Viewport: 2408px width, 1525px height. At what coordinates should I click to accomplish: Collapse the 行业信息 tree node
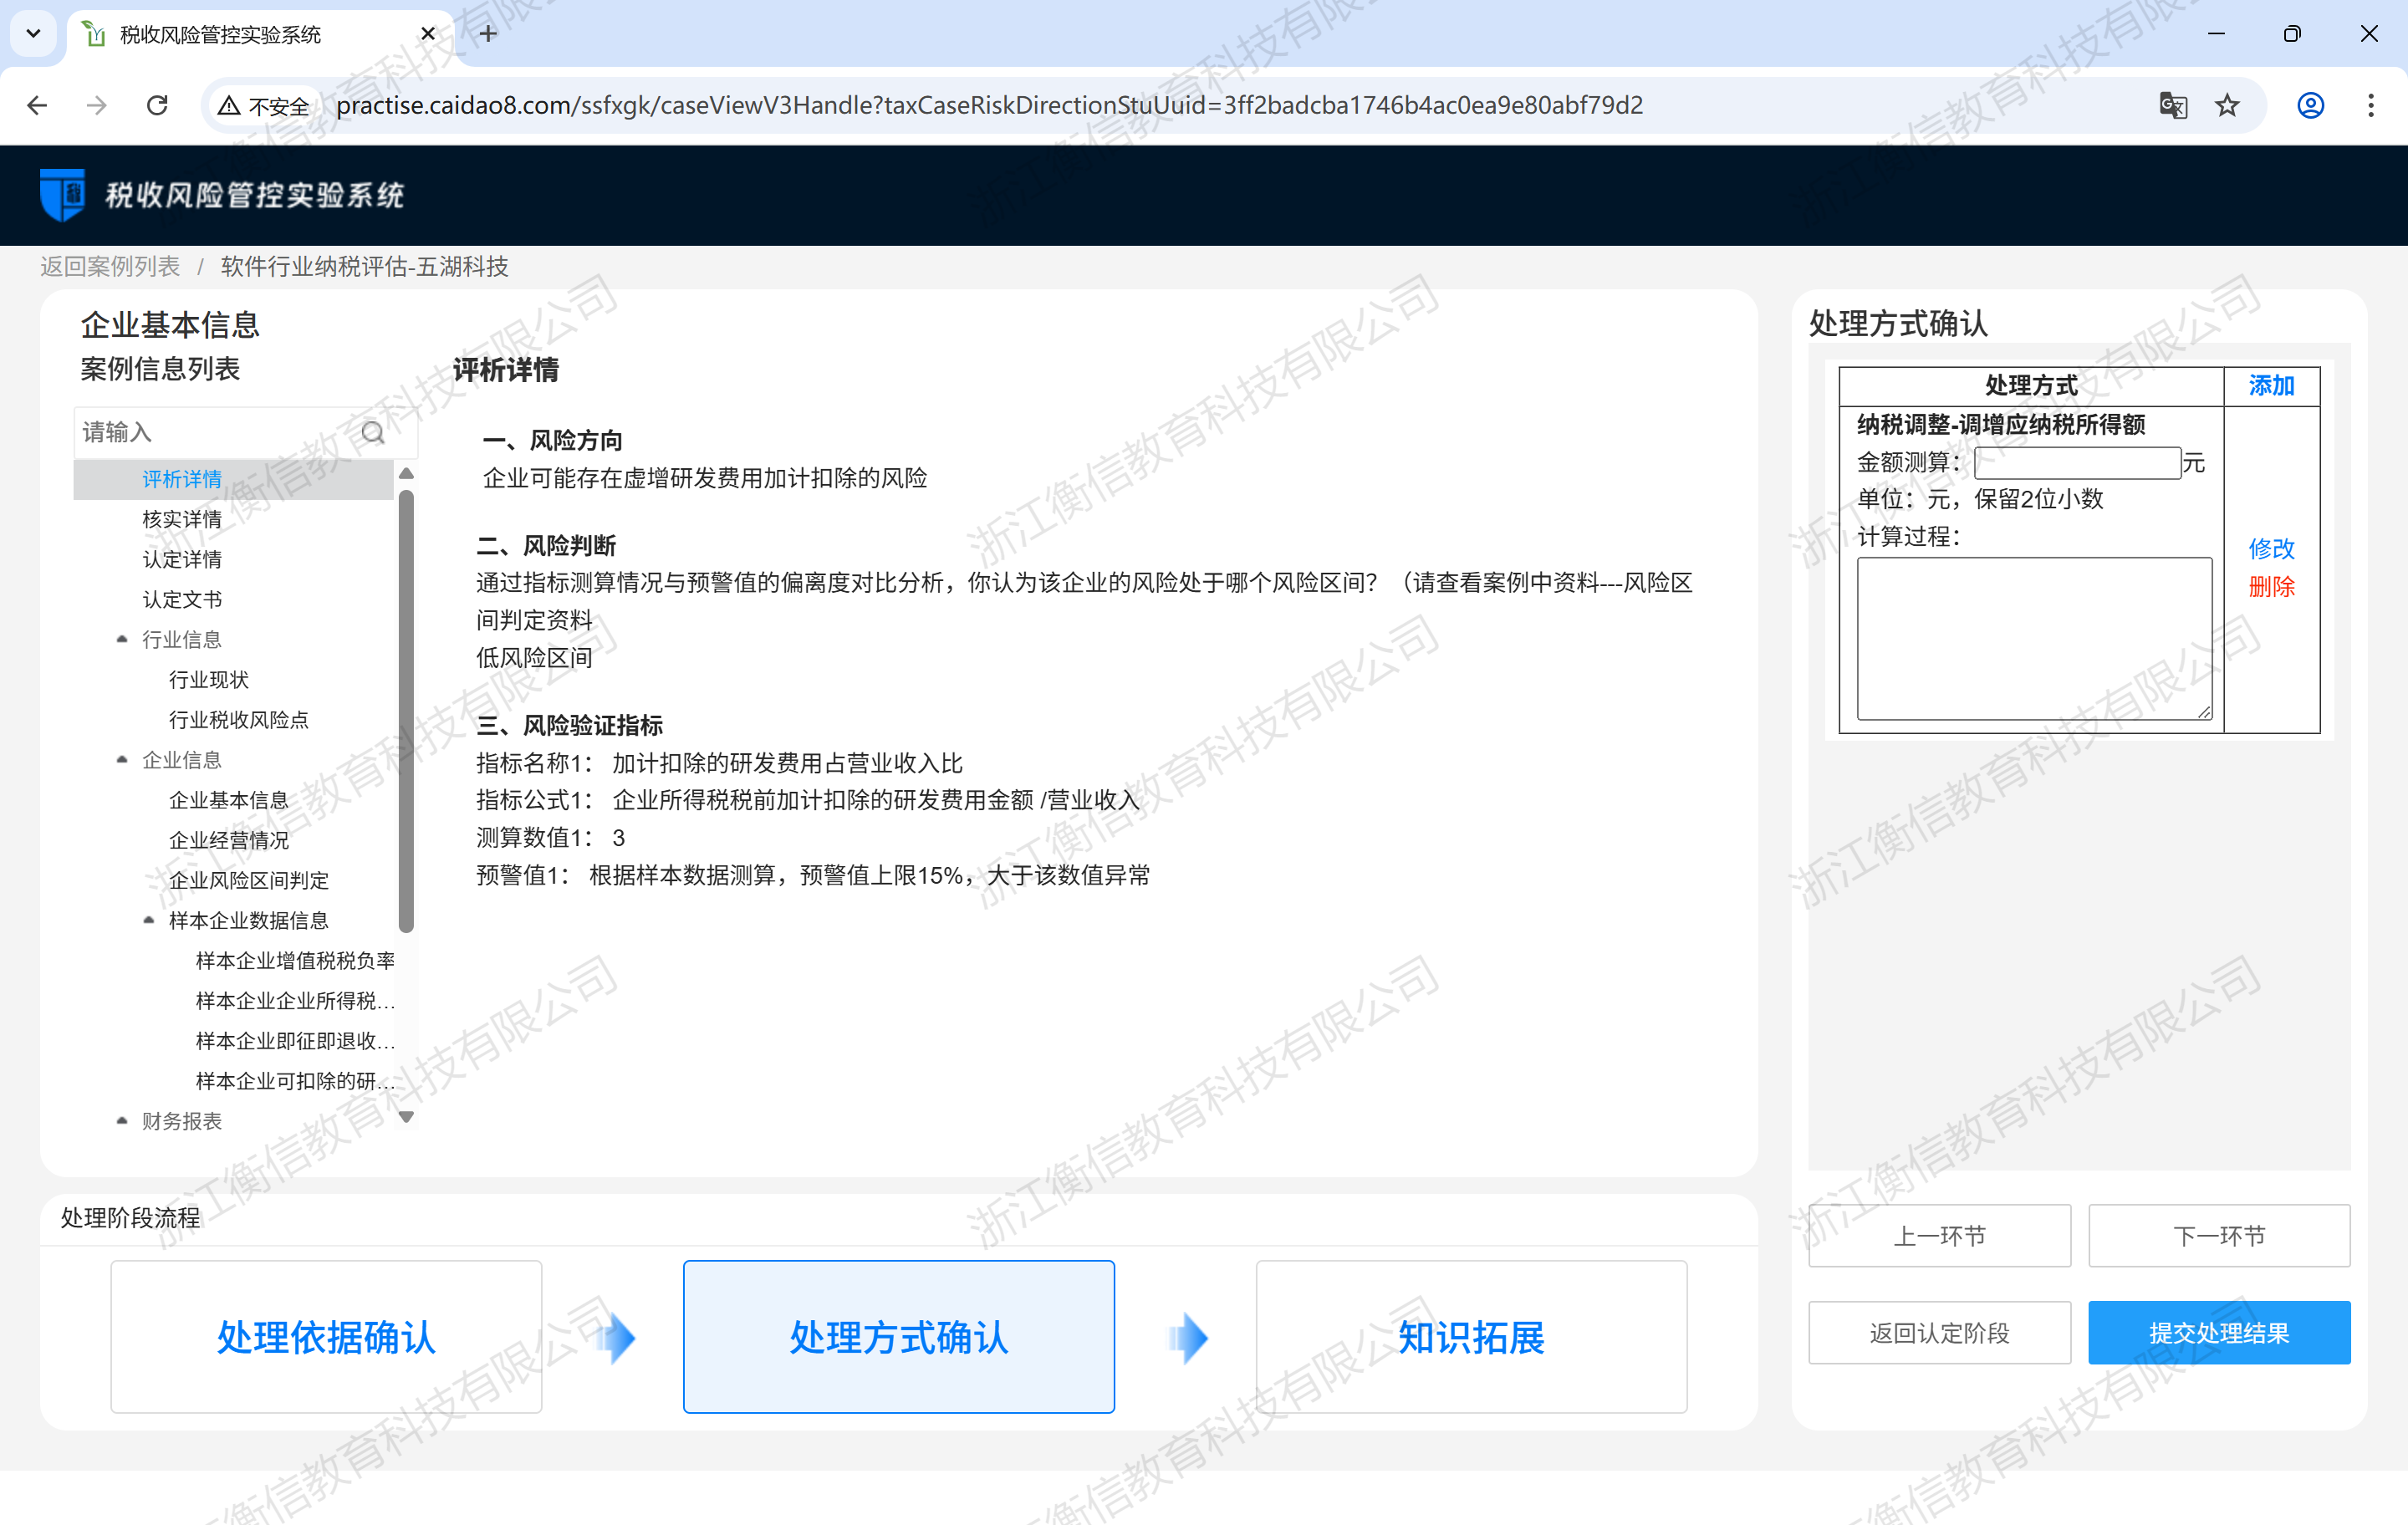pos(122,639)
